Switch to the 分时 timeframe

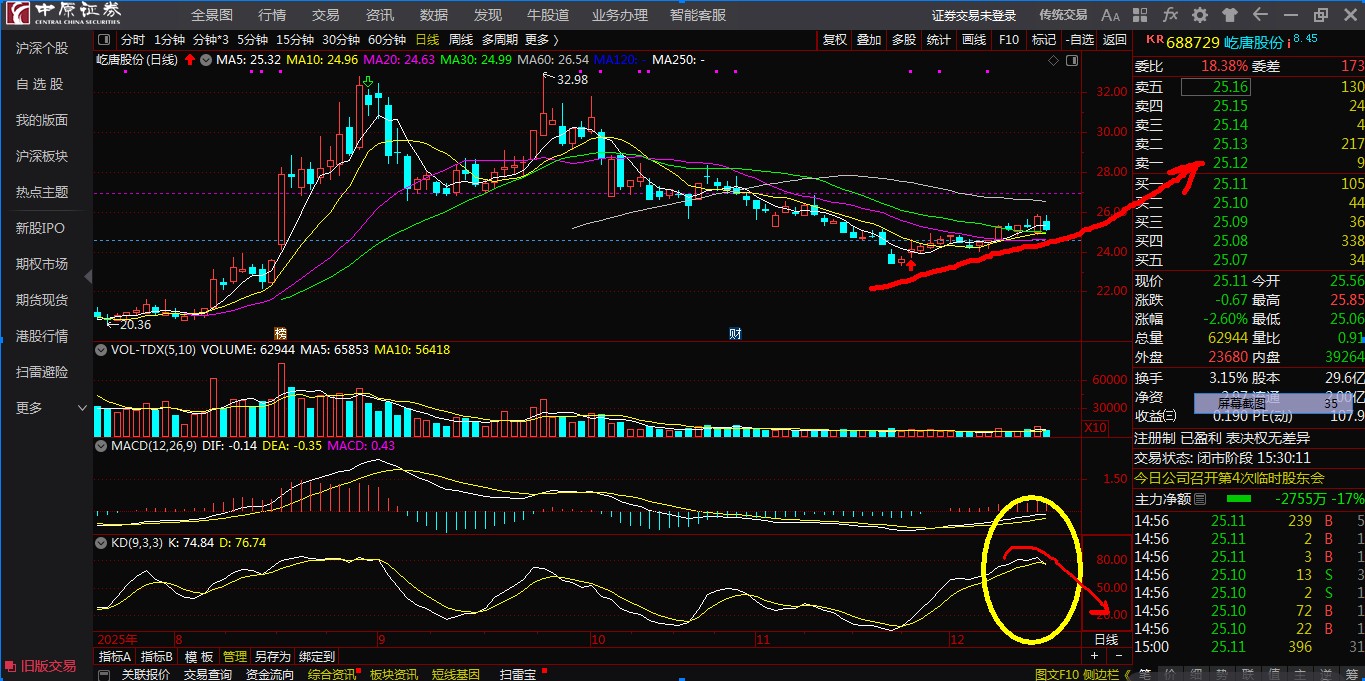132,40
